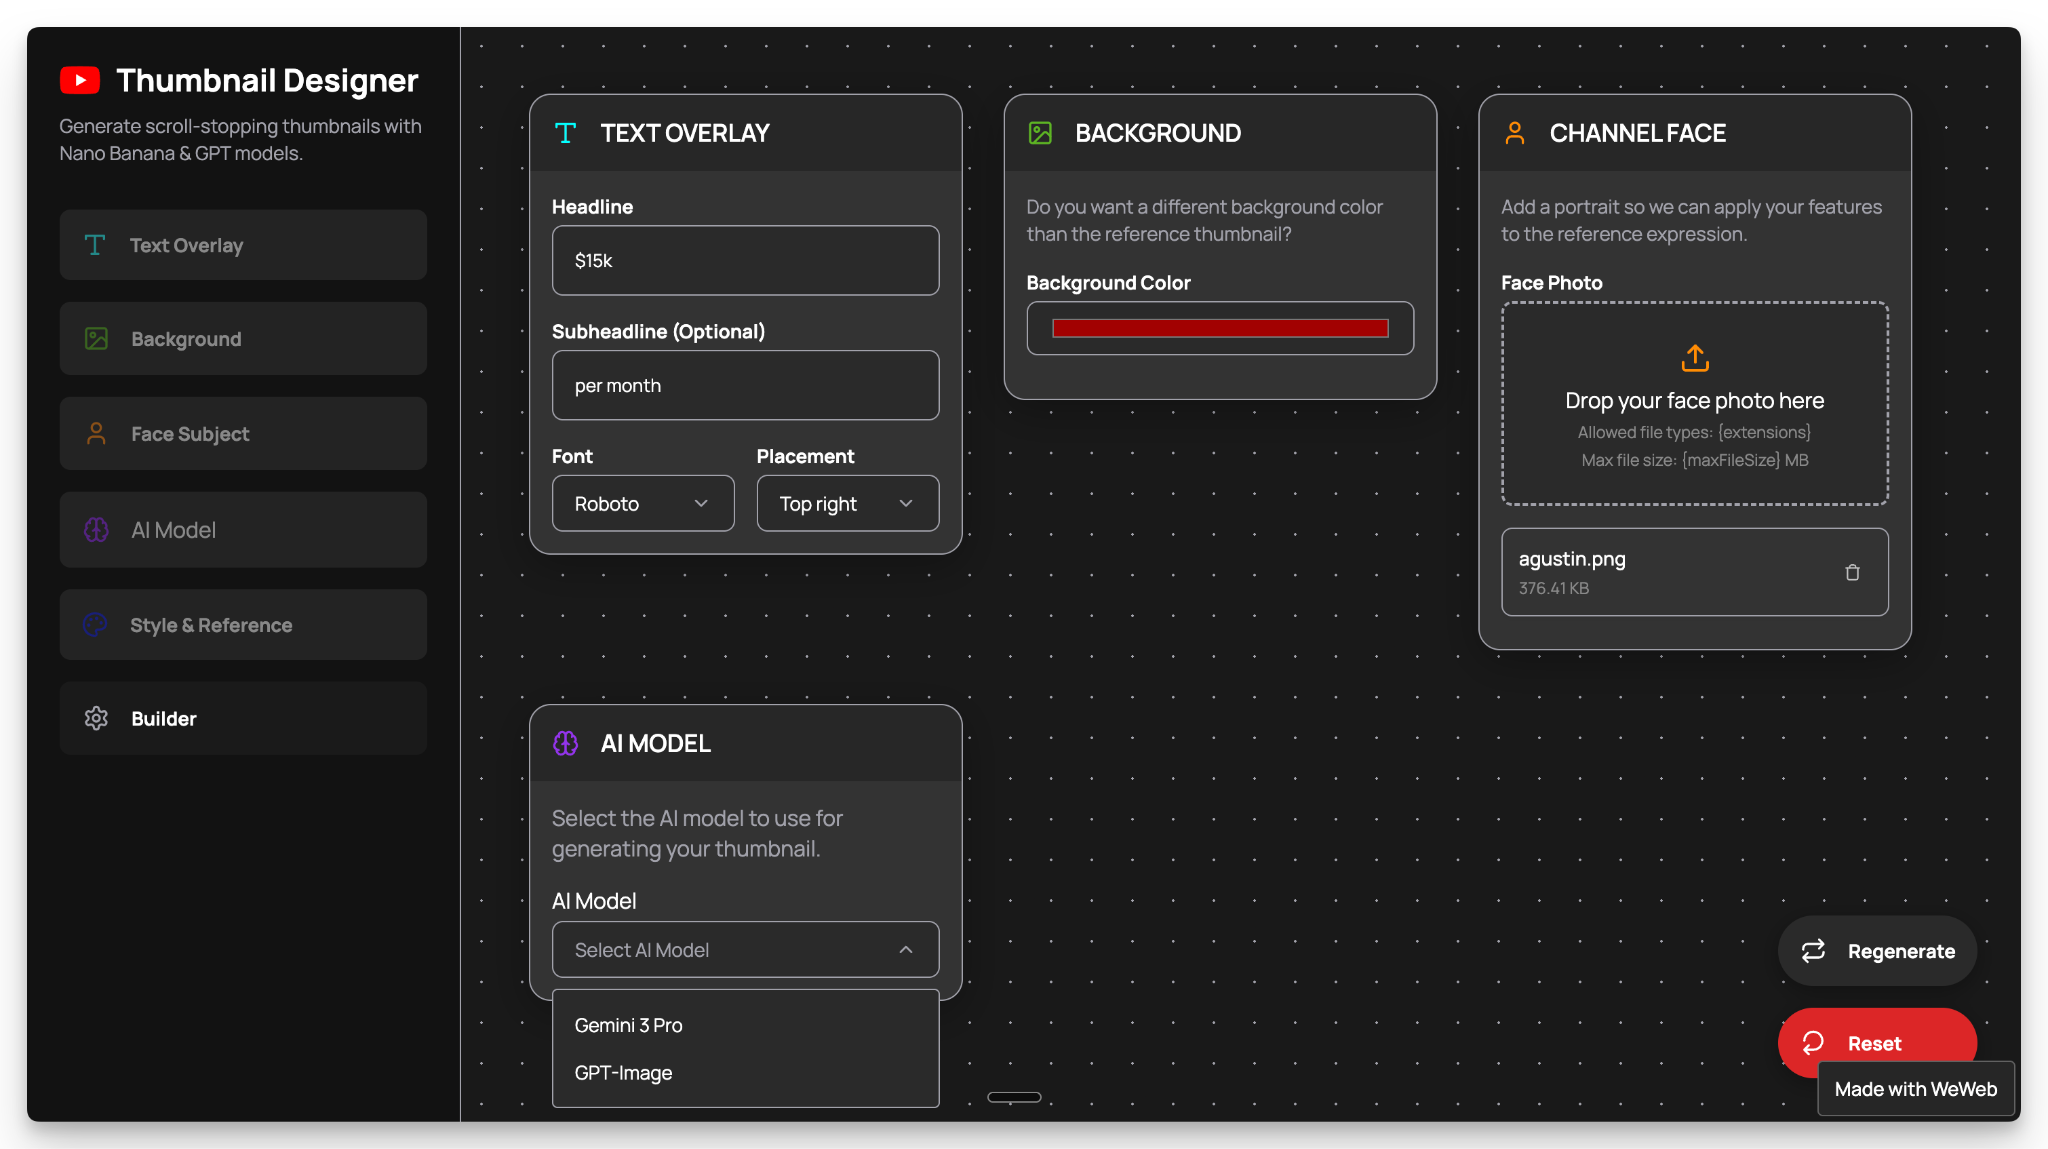Open the red Background Color swatch

pos(1220,328)
